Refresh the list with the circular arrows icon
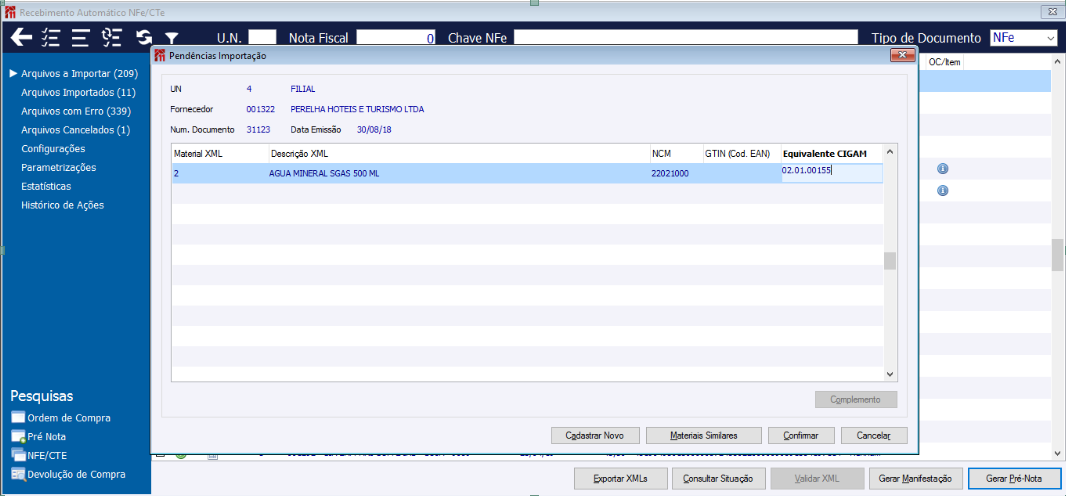The height and width of the screenshot is (496, 1066). pyautogui.click(x=143, y=38)
